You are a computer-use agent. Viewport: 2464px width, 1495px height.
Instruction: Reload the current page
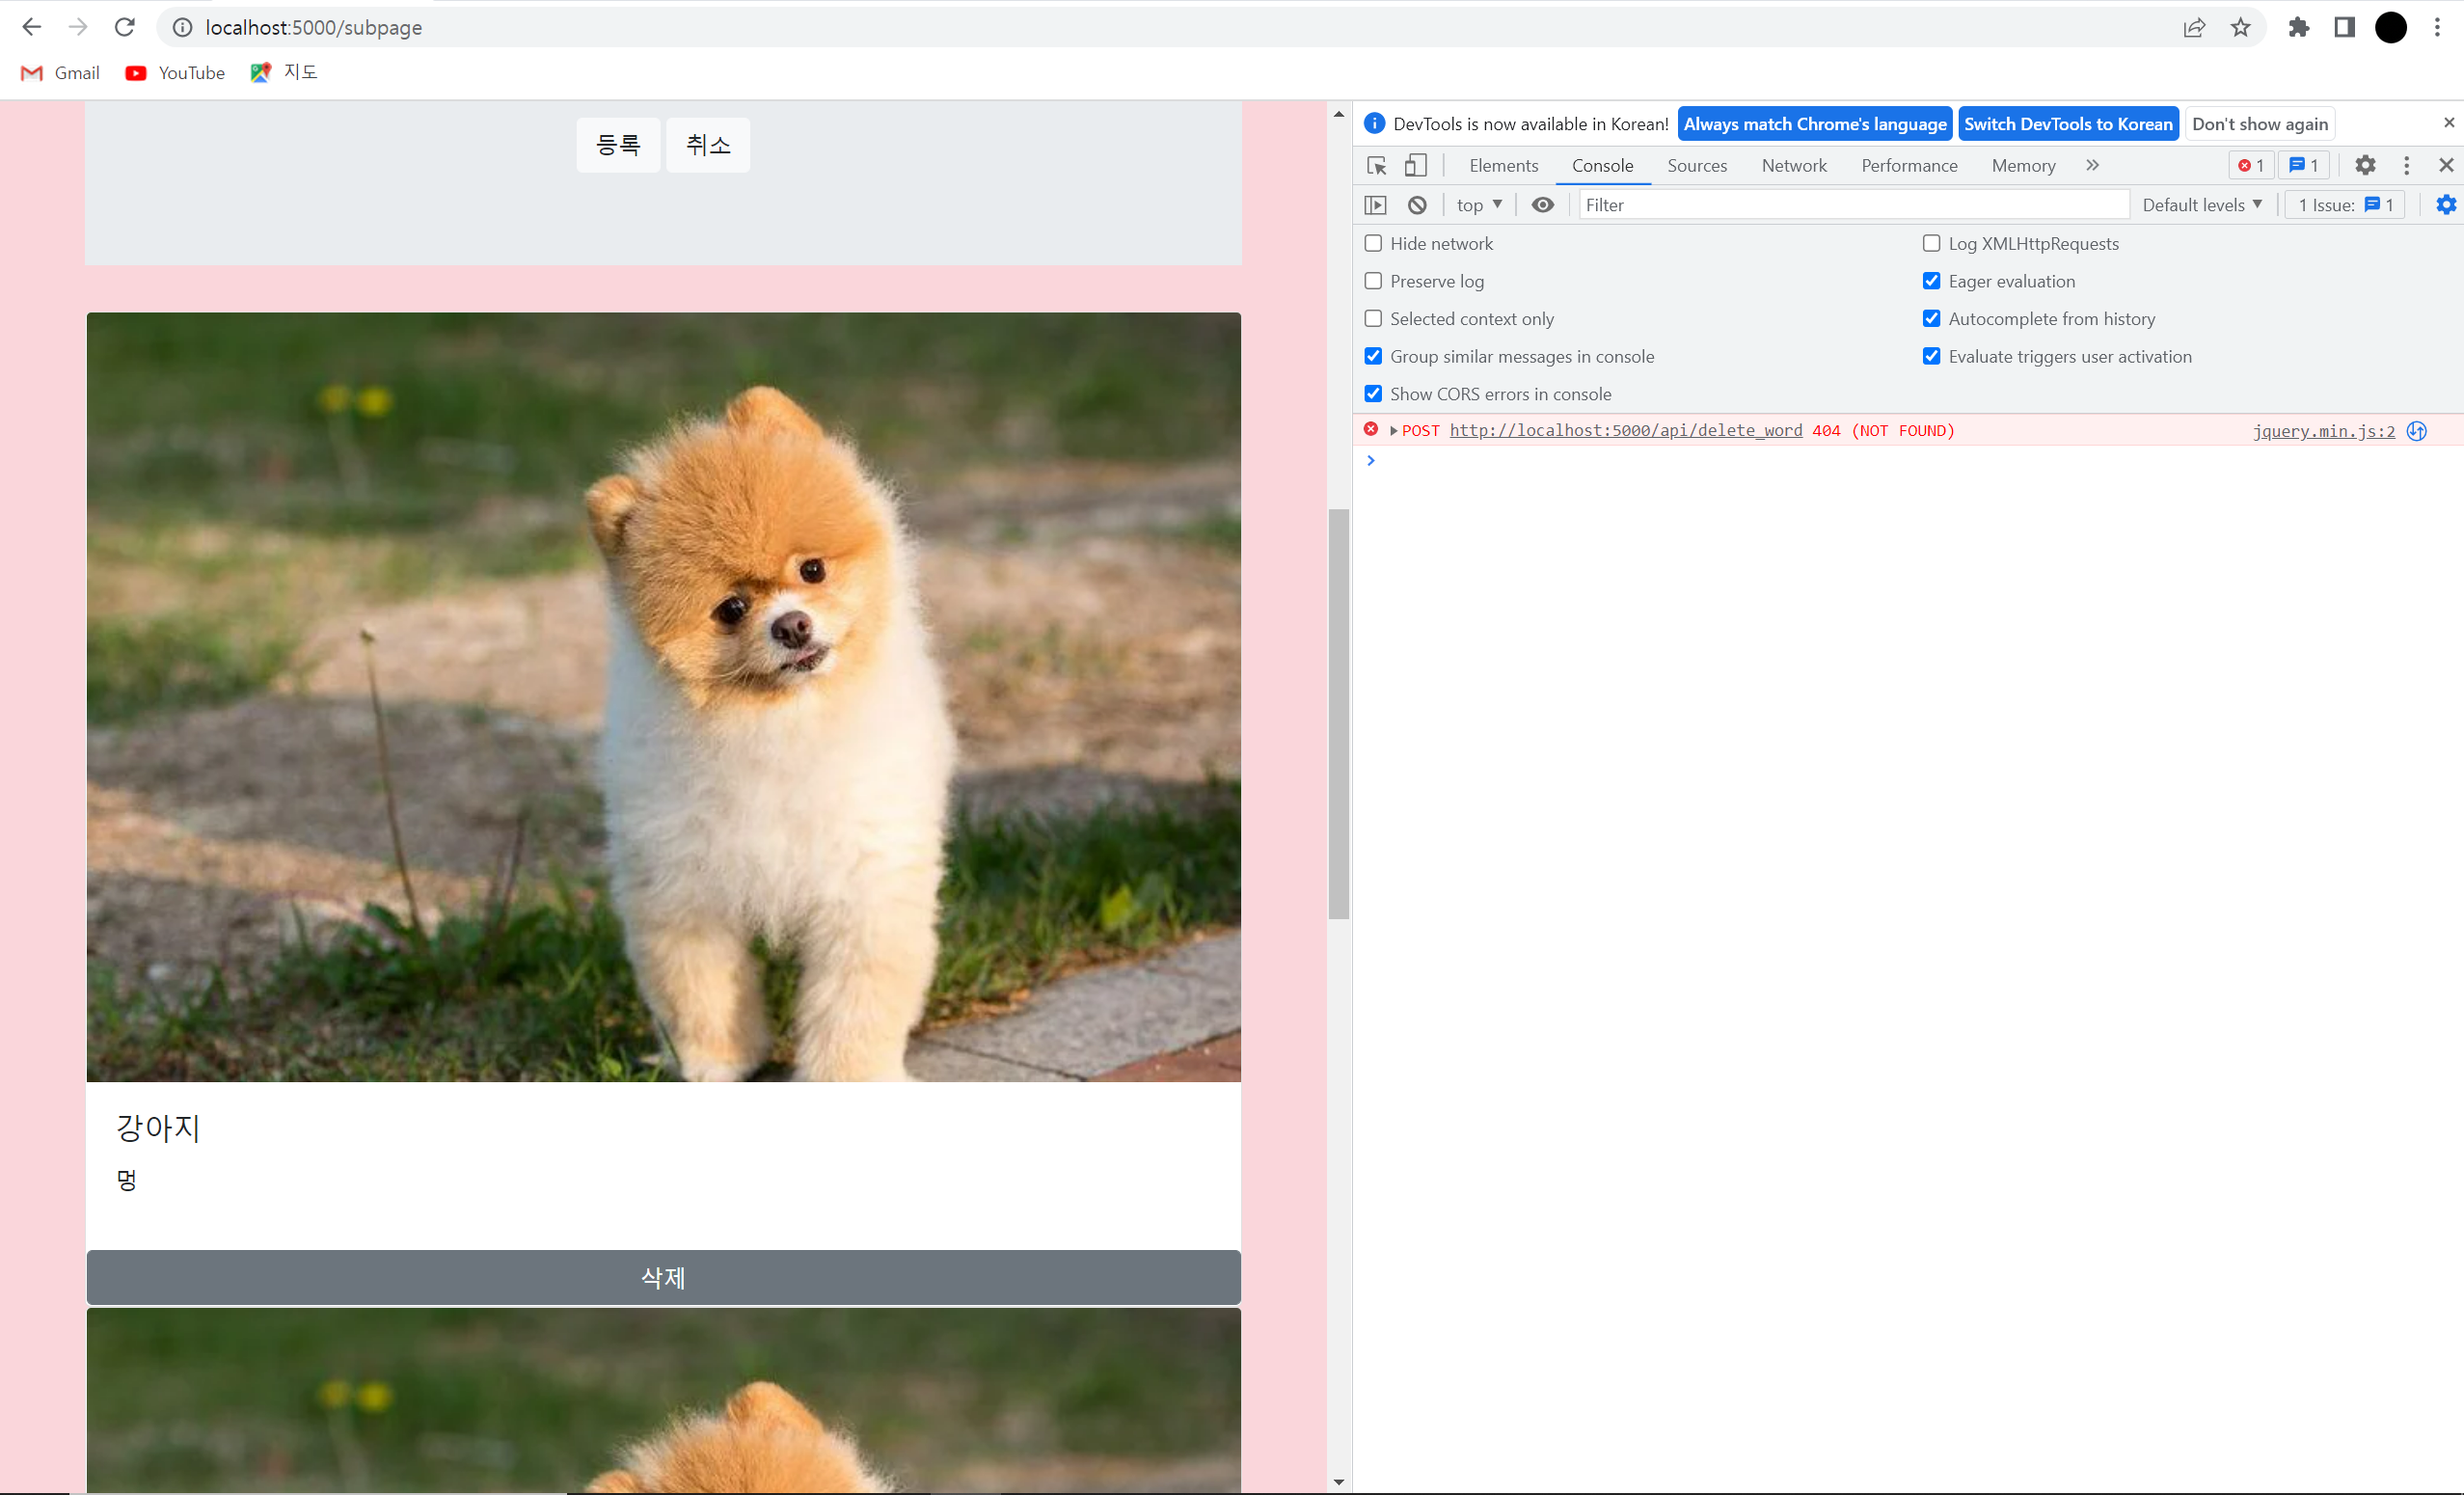[x=124, y=27]
